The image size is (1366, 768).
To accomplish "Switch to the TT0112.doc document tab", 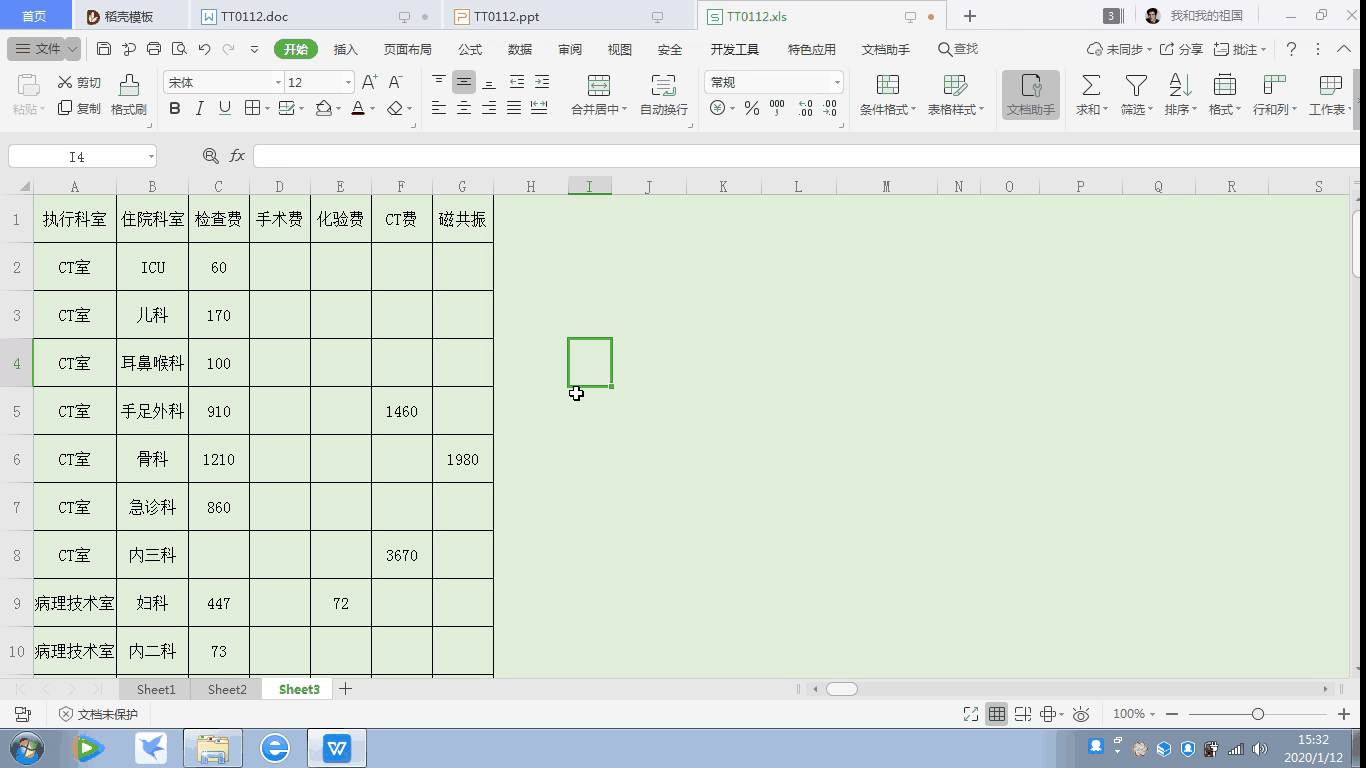I will click(x=316, y=16).
